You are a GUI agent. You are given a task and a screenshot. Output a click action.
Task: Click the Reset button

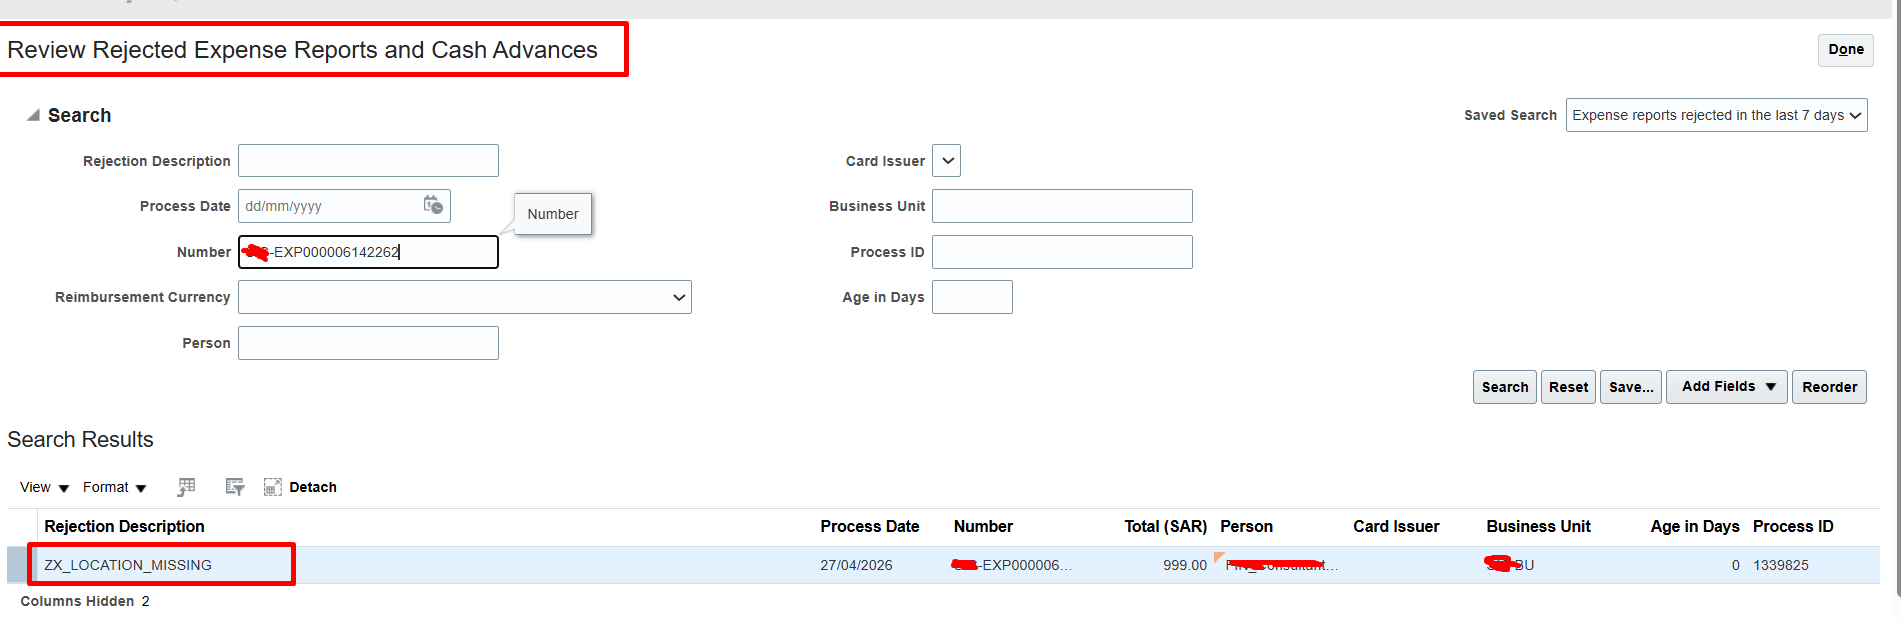(1568, 387)
